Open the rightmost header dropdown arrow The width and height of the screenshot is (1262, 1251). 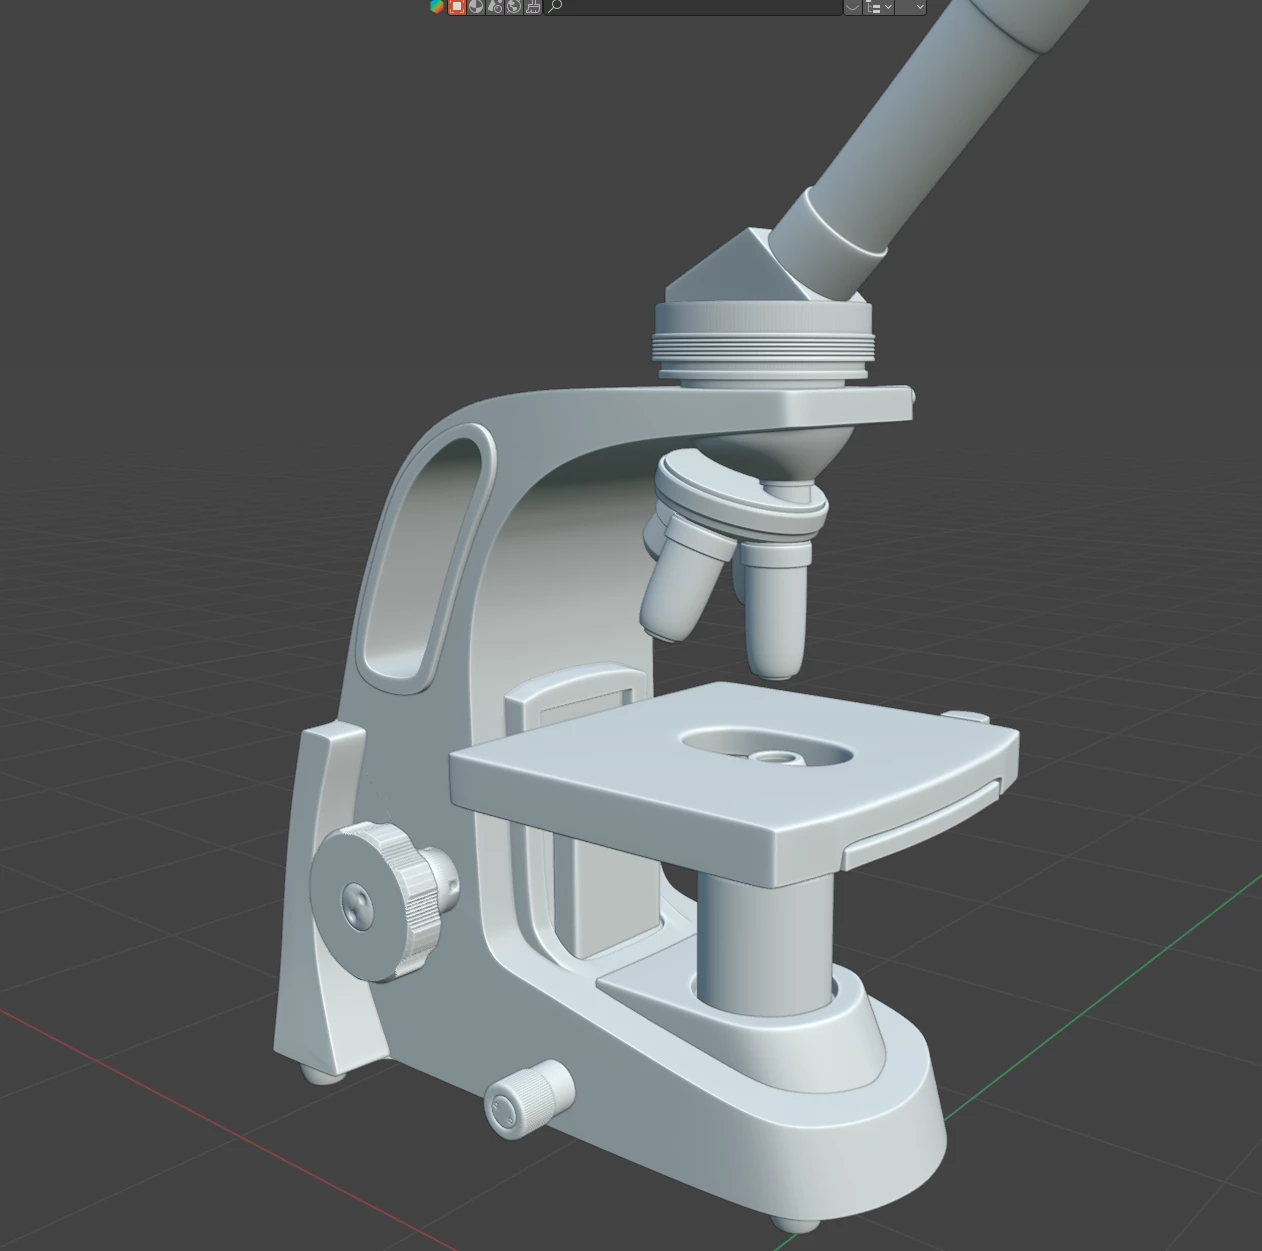point(910,6)
